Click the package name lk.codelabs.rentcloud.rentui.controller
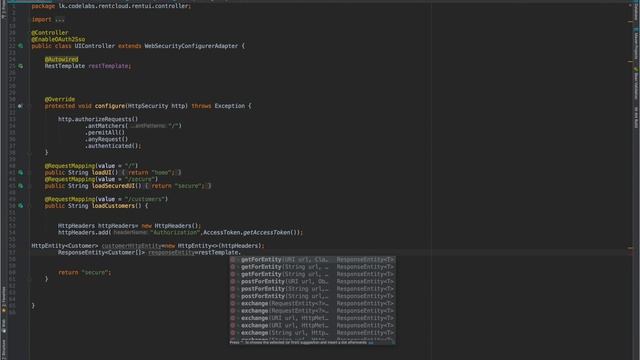Image resolution: width=640 pixels, height=360 pixels. [x=123, y=6]
